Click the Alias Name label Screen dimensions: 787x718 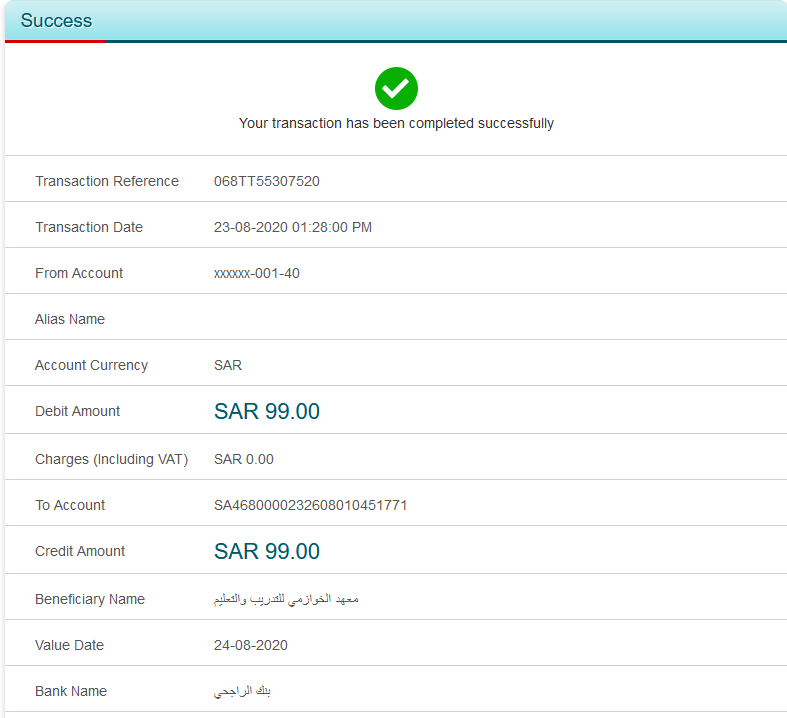pos(70,319)
